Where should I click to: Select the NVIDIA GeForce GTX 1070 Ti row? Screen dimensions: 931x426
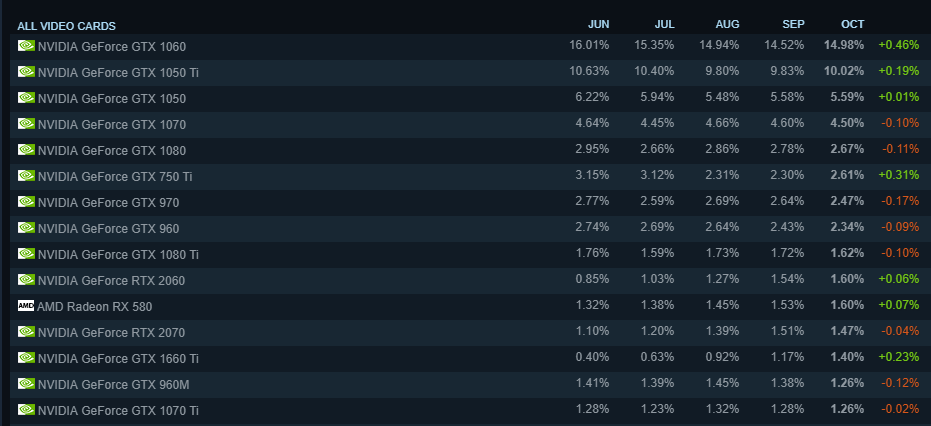(x=468, y=410)
